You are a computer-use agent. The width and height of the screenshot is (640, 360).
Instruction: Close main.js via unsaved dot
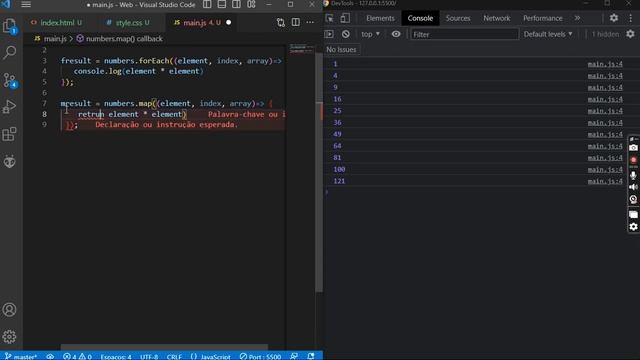tap(229, 22)
